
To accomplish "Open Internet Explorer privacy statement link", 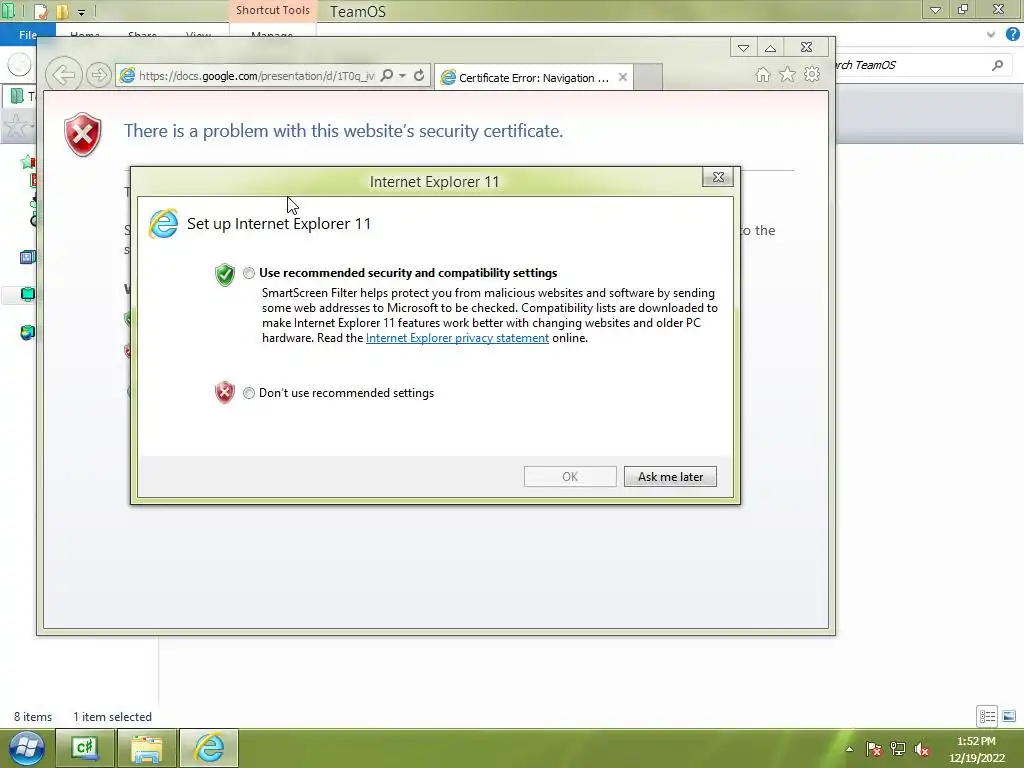I will coord(457,338).
